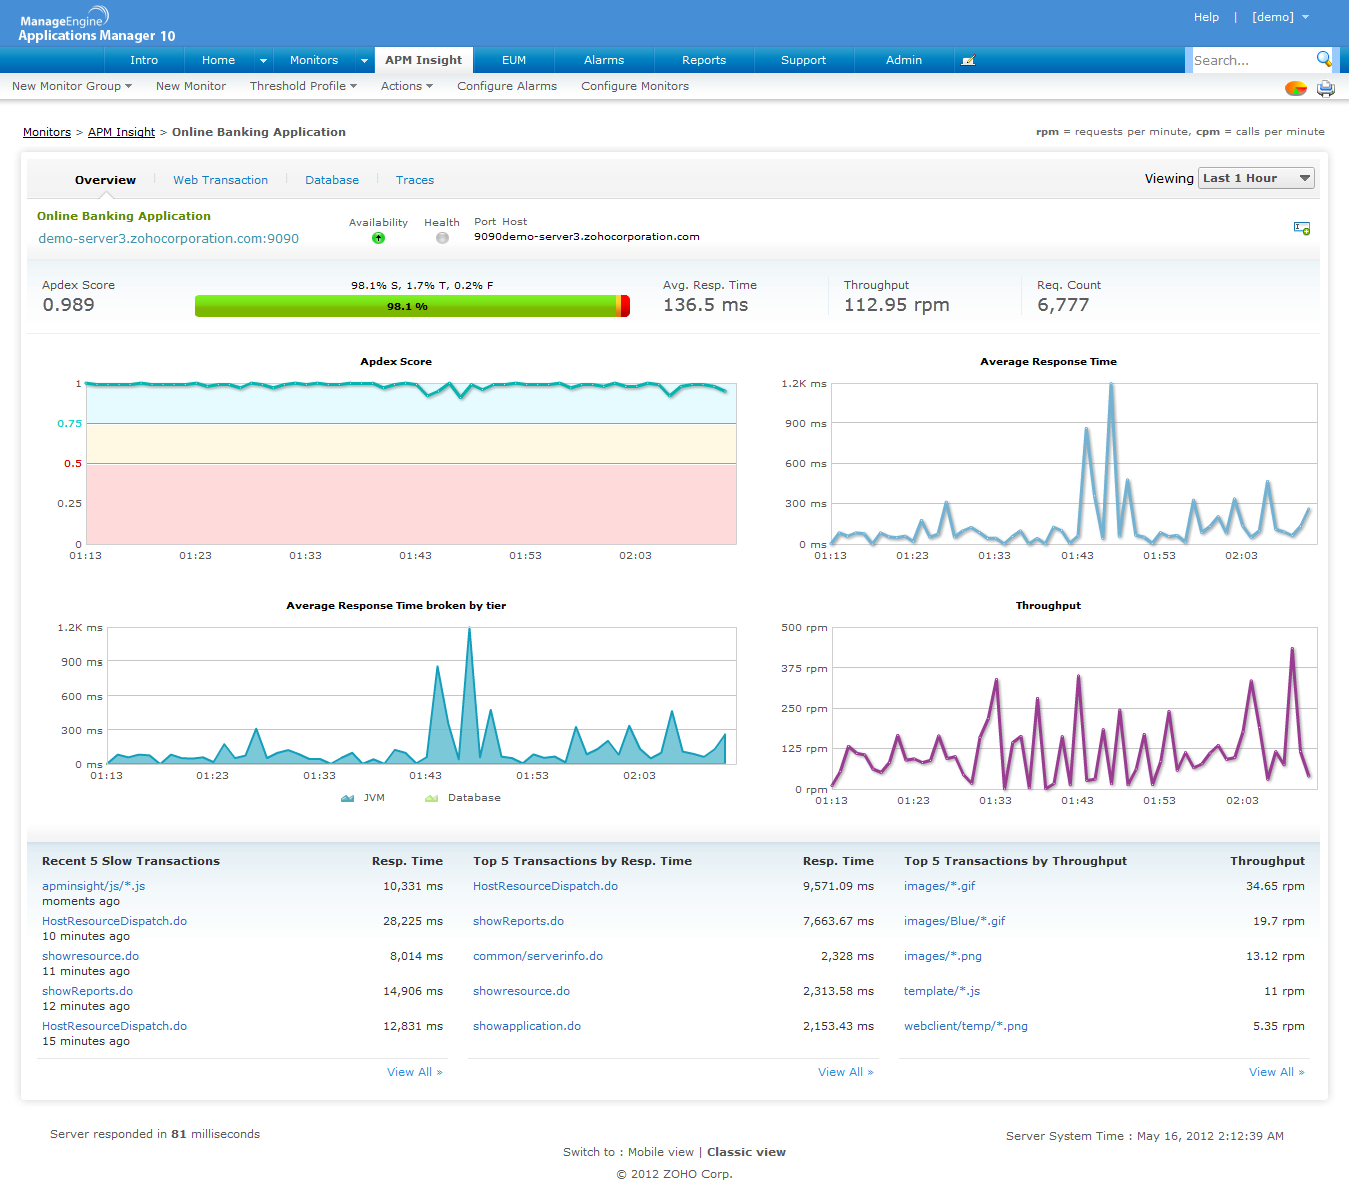Click View All under Recent Slow Transactions
The width and height of the screenshot is (1349, 1186).
[414, 1072]
